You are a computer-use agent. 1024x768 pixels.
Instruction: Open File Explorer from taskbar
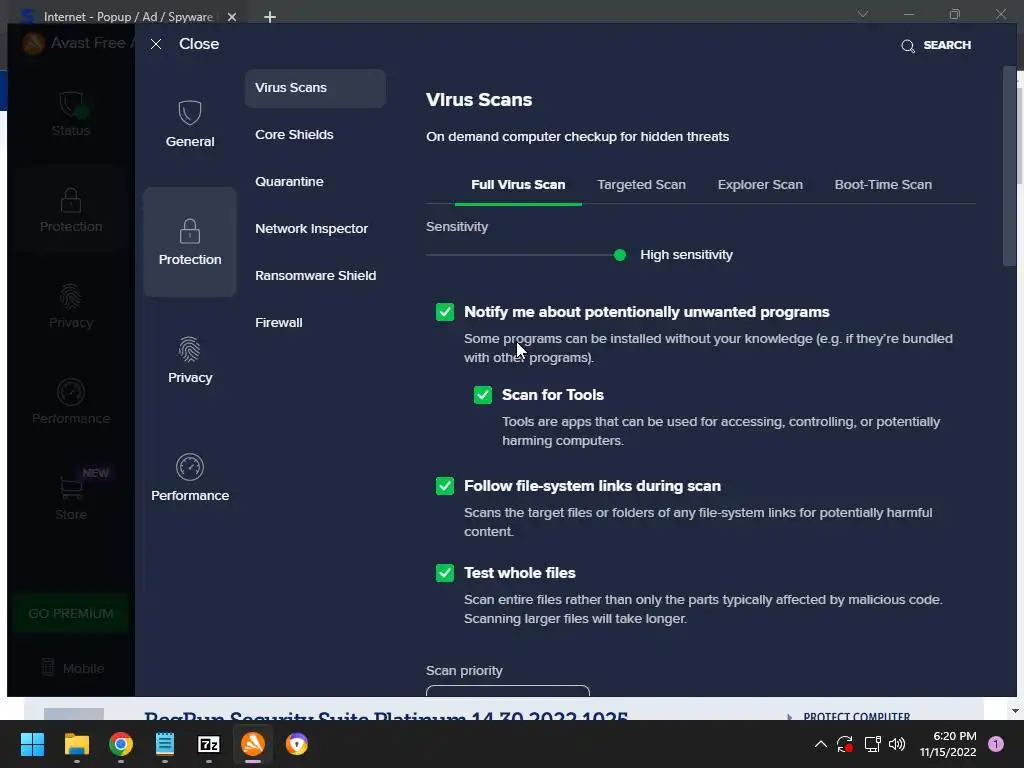click(76, 744)
